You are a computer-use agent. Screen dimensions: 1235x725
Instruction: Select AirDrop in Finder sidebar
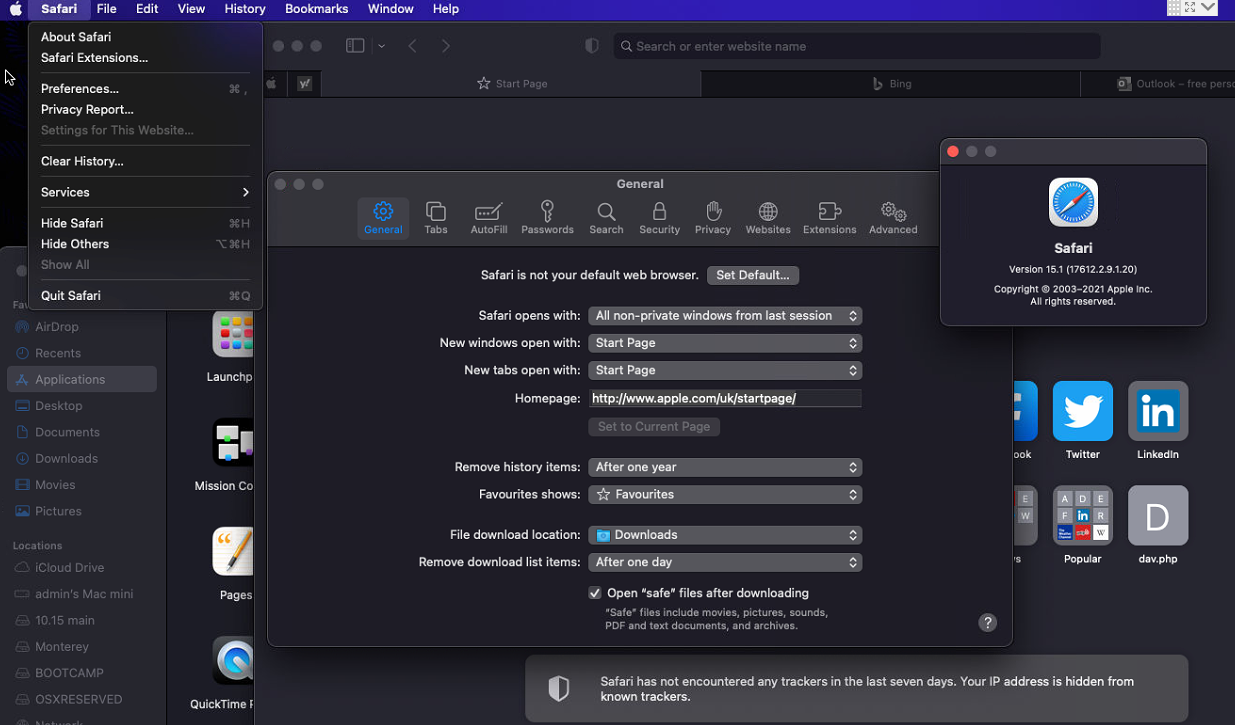click(82, 327)
